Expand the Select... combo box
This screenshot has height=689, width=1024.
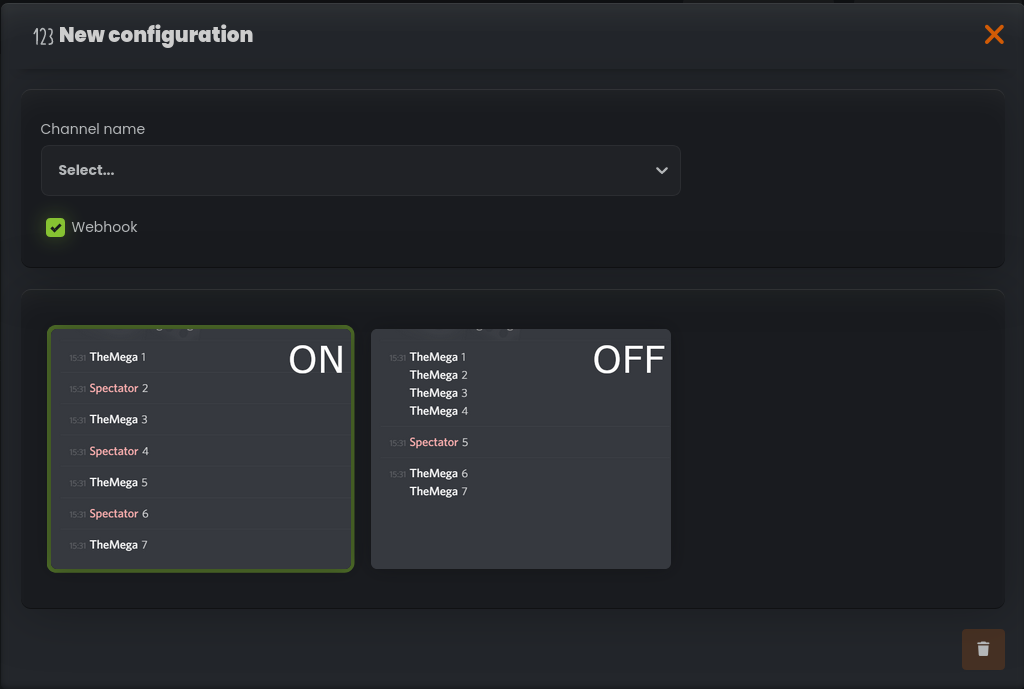click(x=360, y=170)
